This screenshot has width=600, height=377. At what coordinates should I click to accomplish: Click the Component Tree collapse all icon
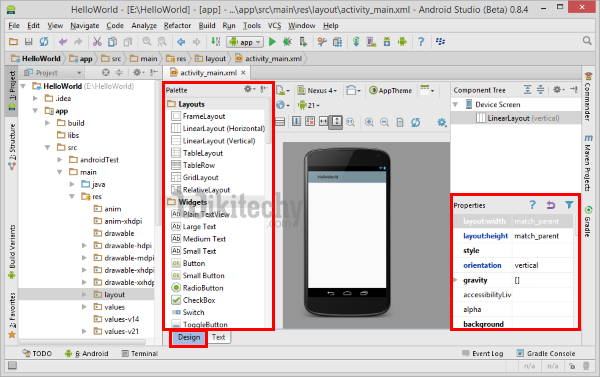tap(540, 90)
